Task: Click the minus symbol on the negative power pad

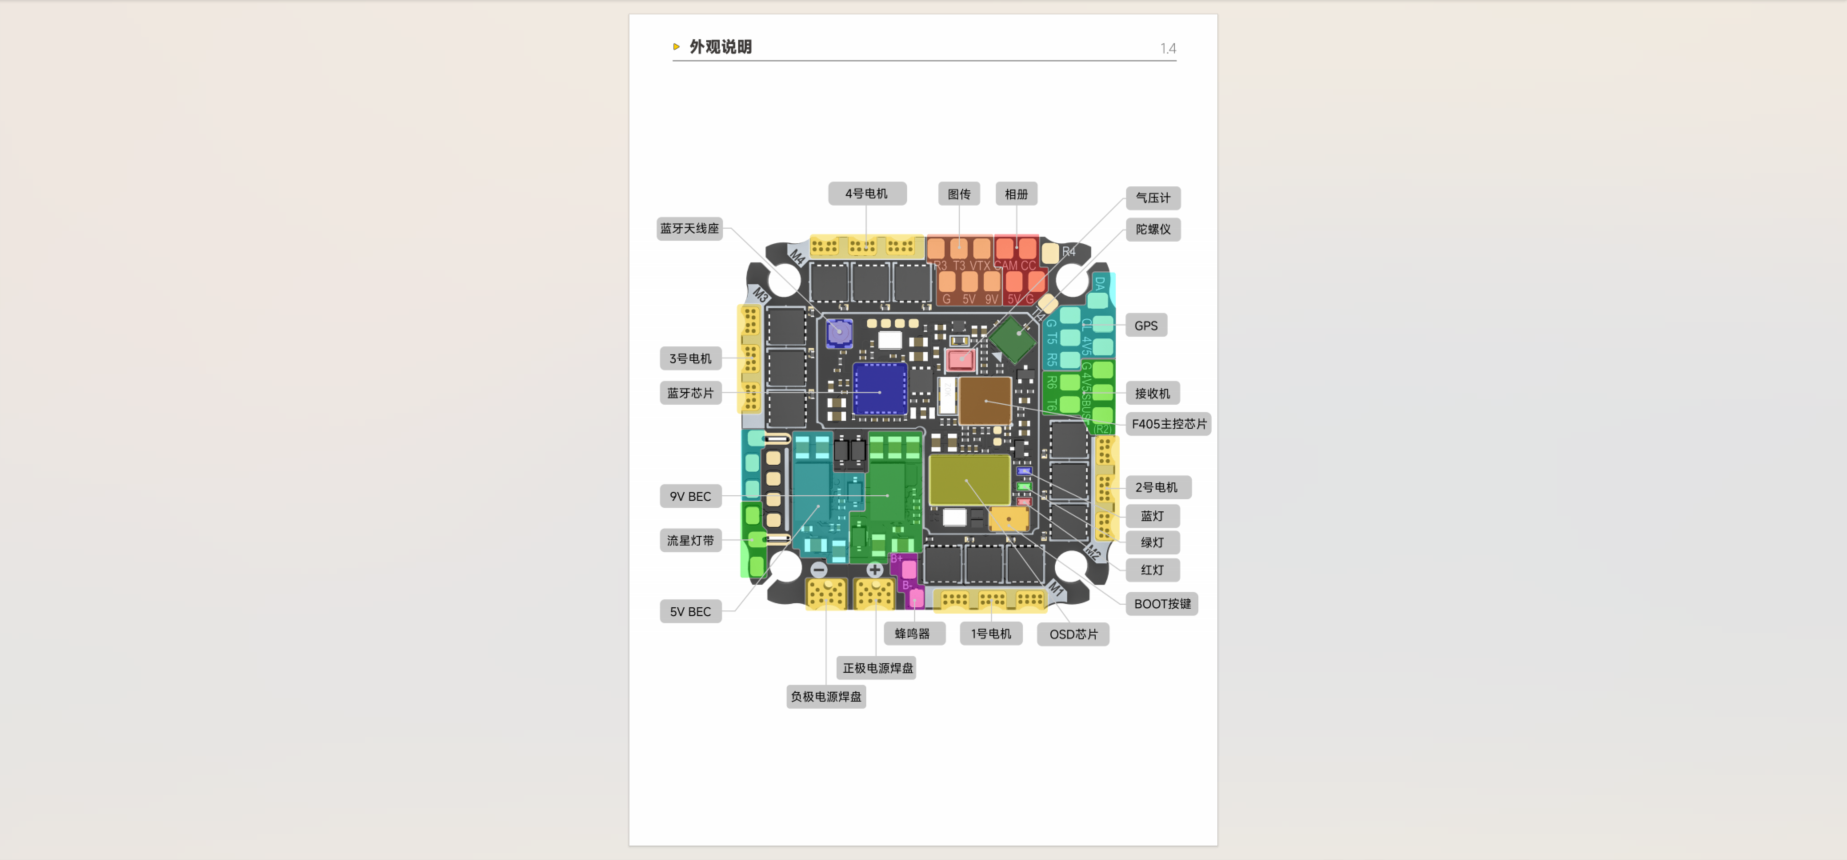Action: 819,570
